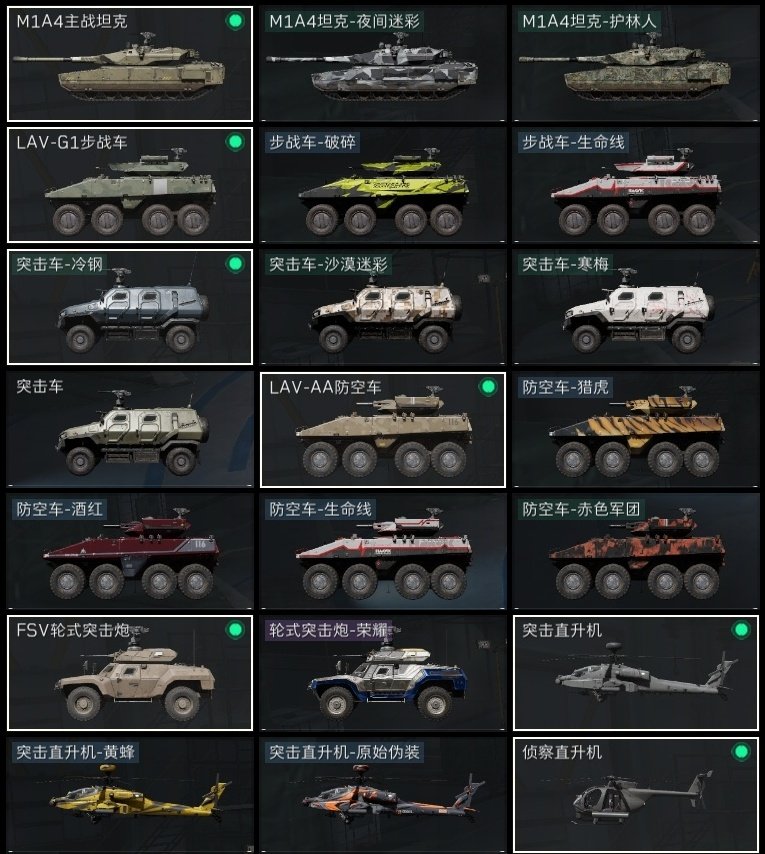
Task: Select the 防空车-赤色军团 orange camo skin
Action: 636,551
